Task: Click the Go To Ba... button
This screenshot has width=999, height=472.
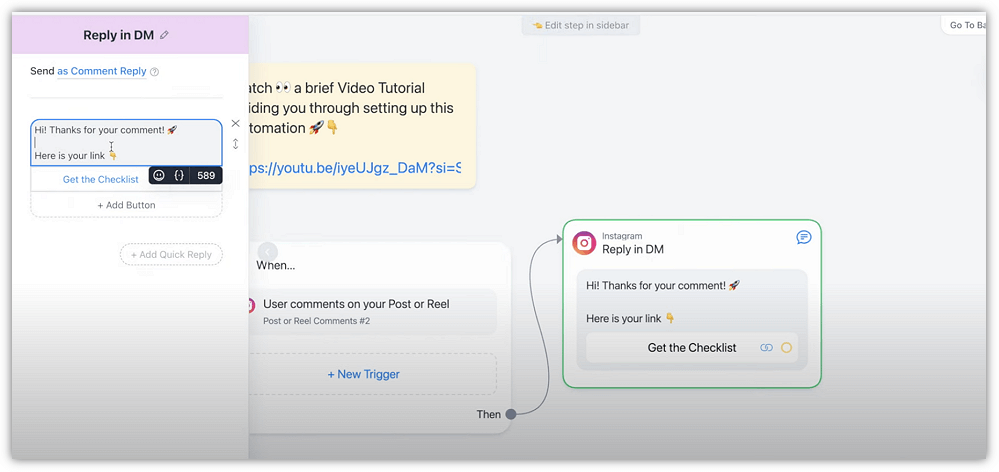Action: 965,25
